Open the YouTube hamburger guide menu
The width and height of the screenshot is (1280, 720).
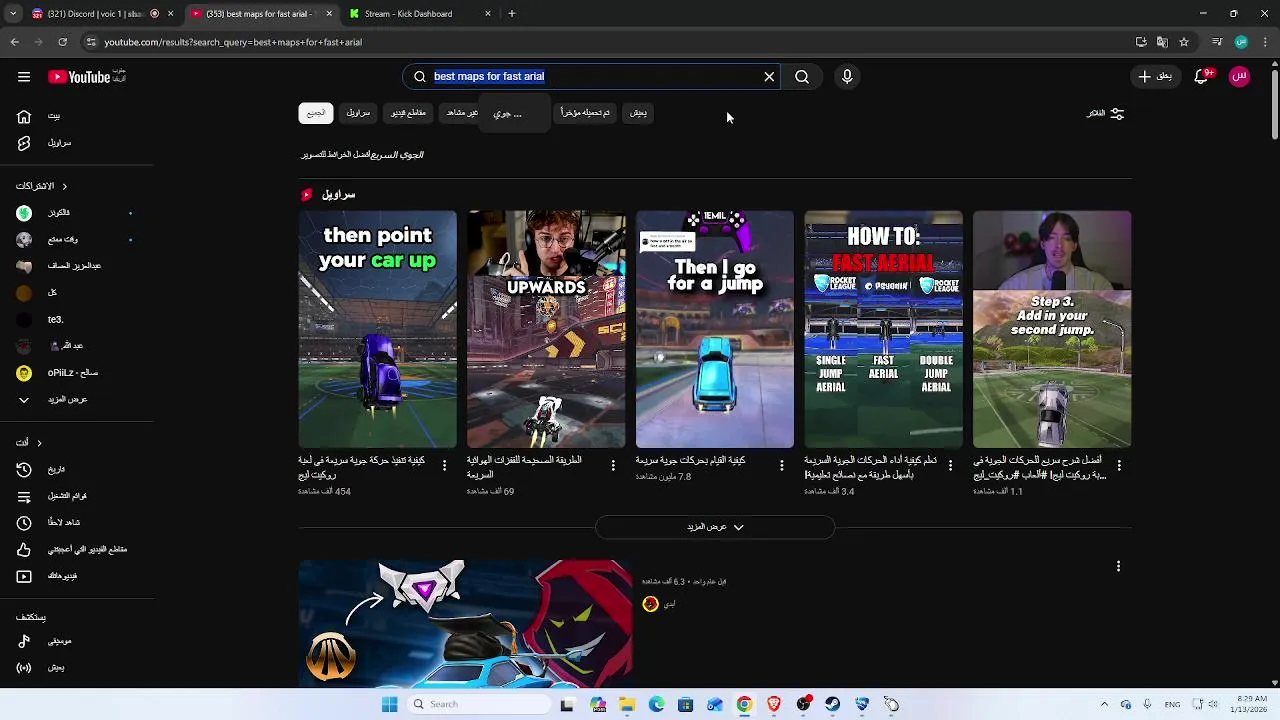point(24,77)
